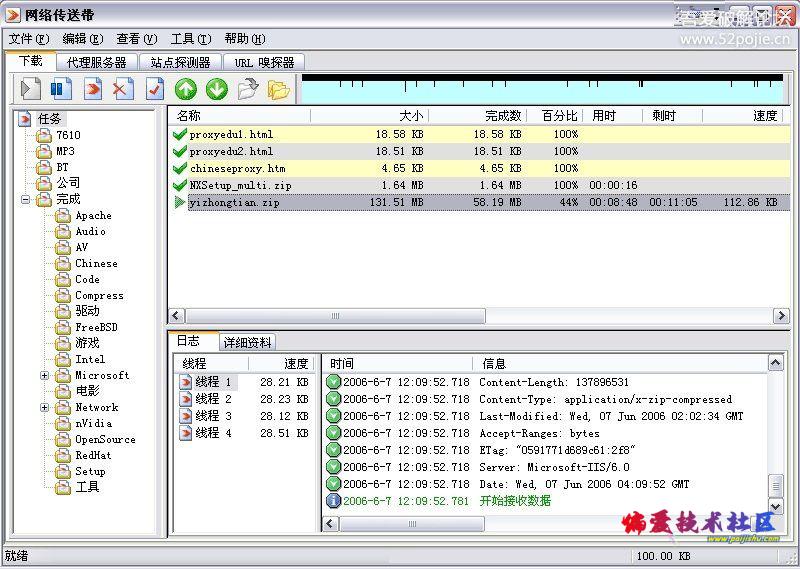Image resolution: width=800 pixels, height=569 pixels.
Task: Select the proxyedu2.html download row
Action: pos(480,152)
